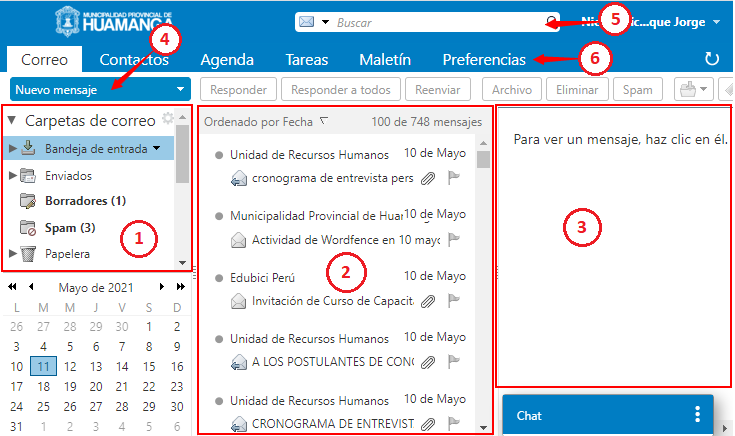Screen dimensions: 735x436
Task: Toggle flag on Actividad de Wordfence message
Action: coord(453,240)
